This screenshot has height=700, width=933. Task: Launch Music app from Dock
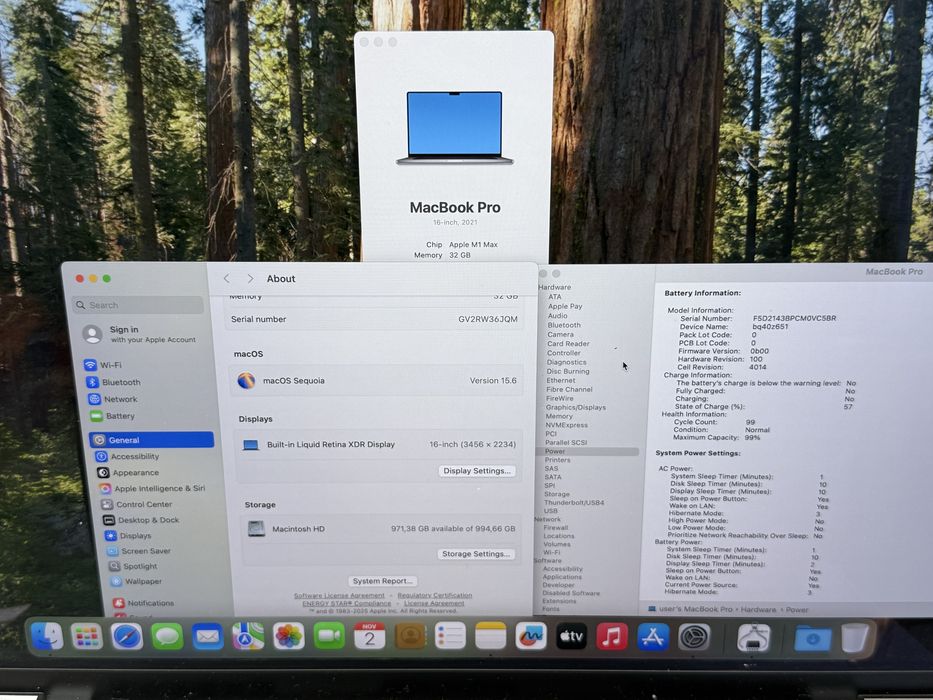(x=612, y=637)
